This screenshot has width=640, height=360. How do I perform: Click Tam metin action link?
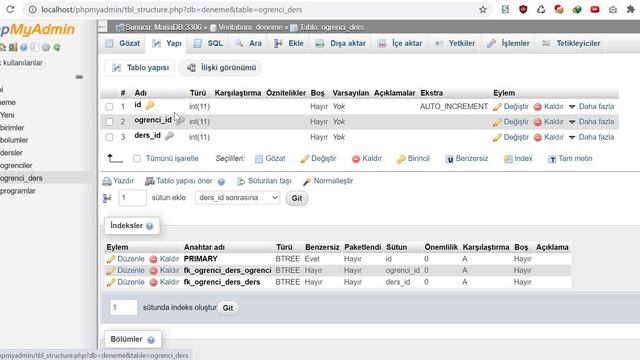[x=570, y=158]
